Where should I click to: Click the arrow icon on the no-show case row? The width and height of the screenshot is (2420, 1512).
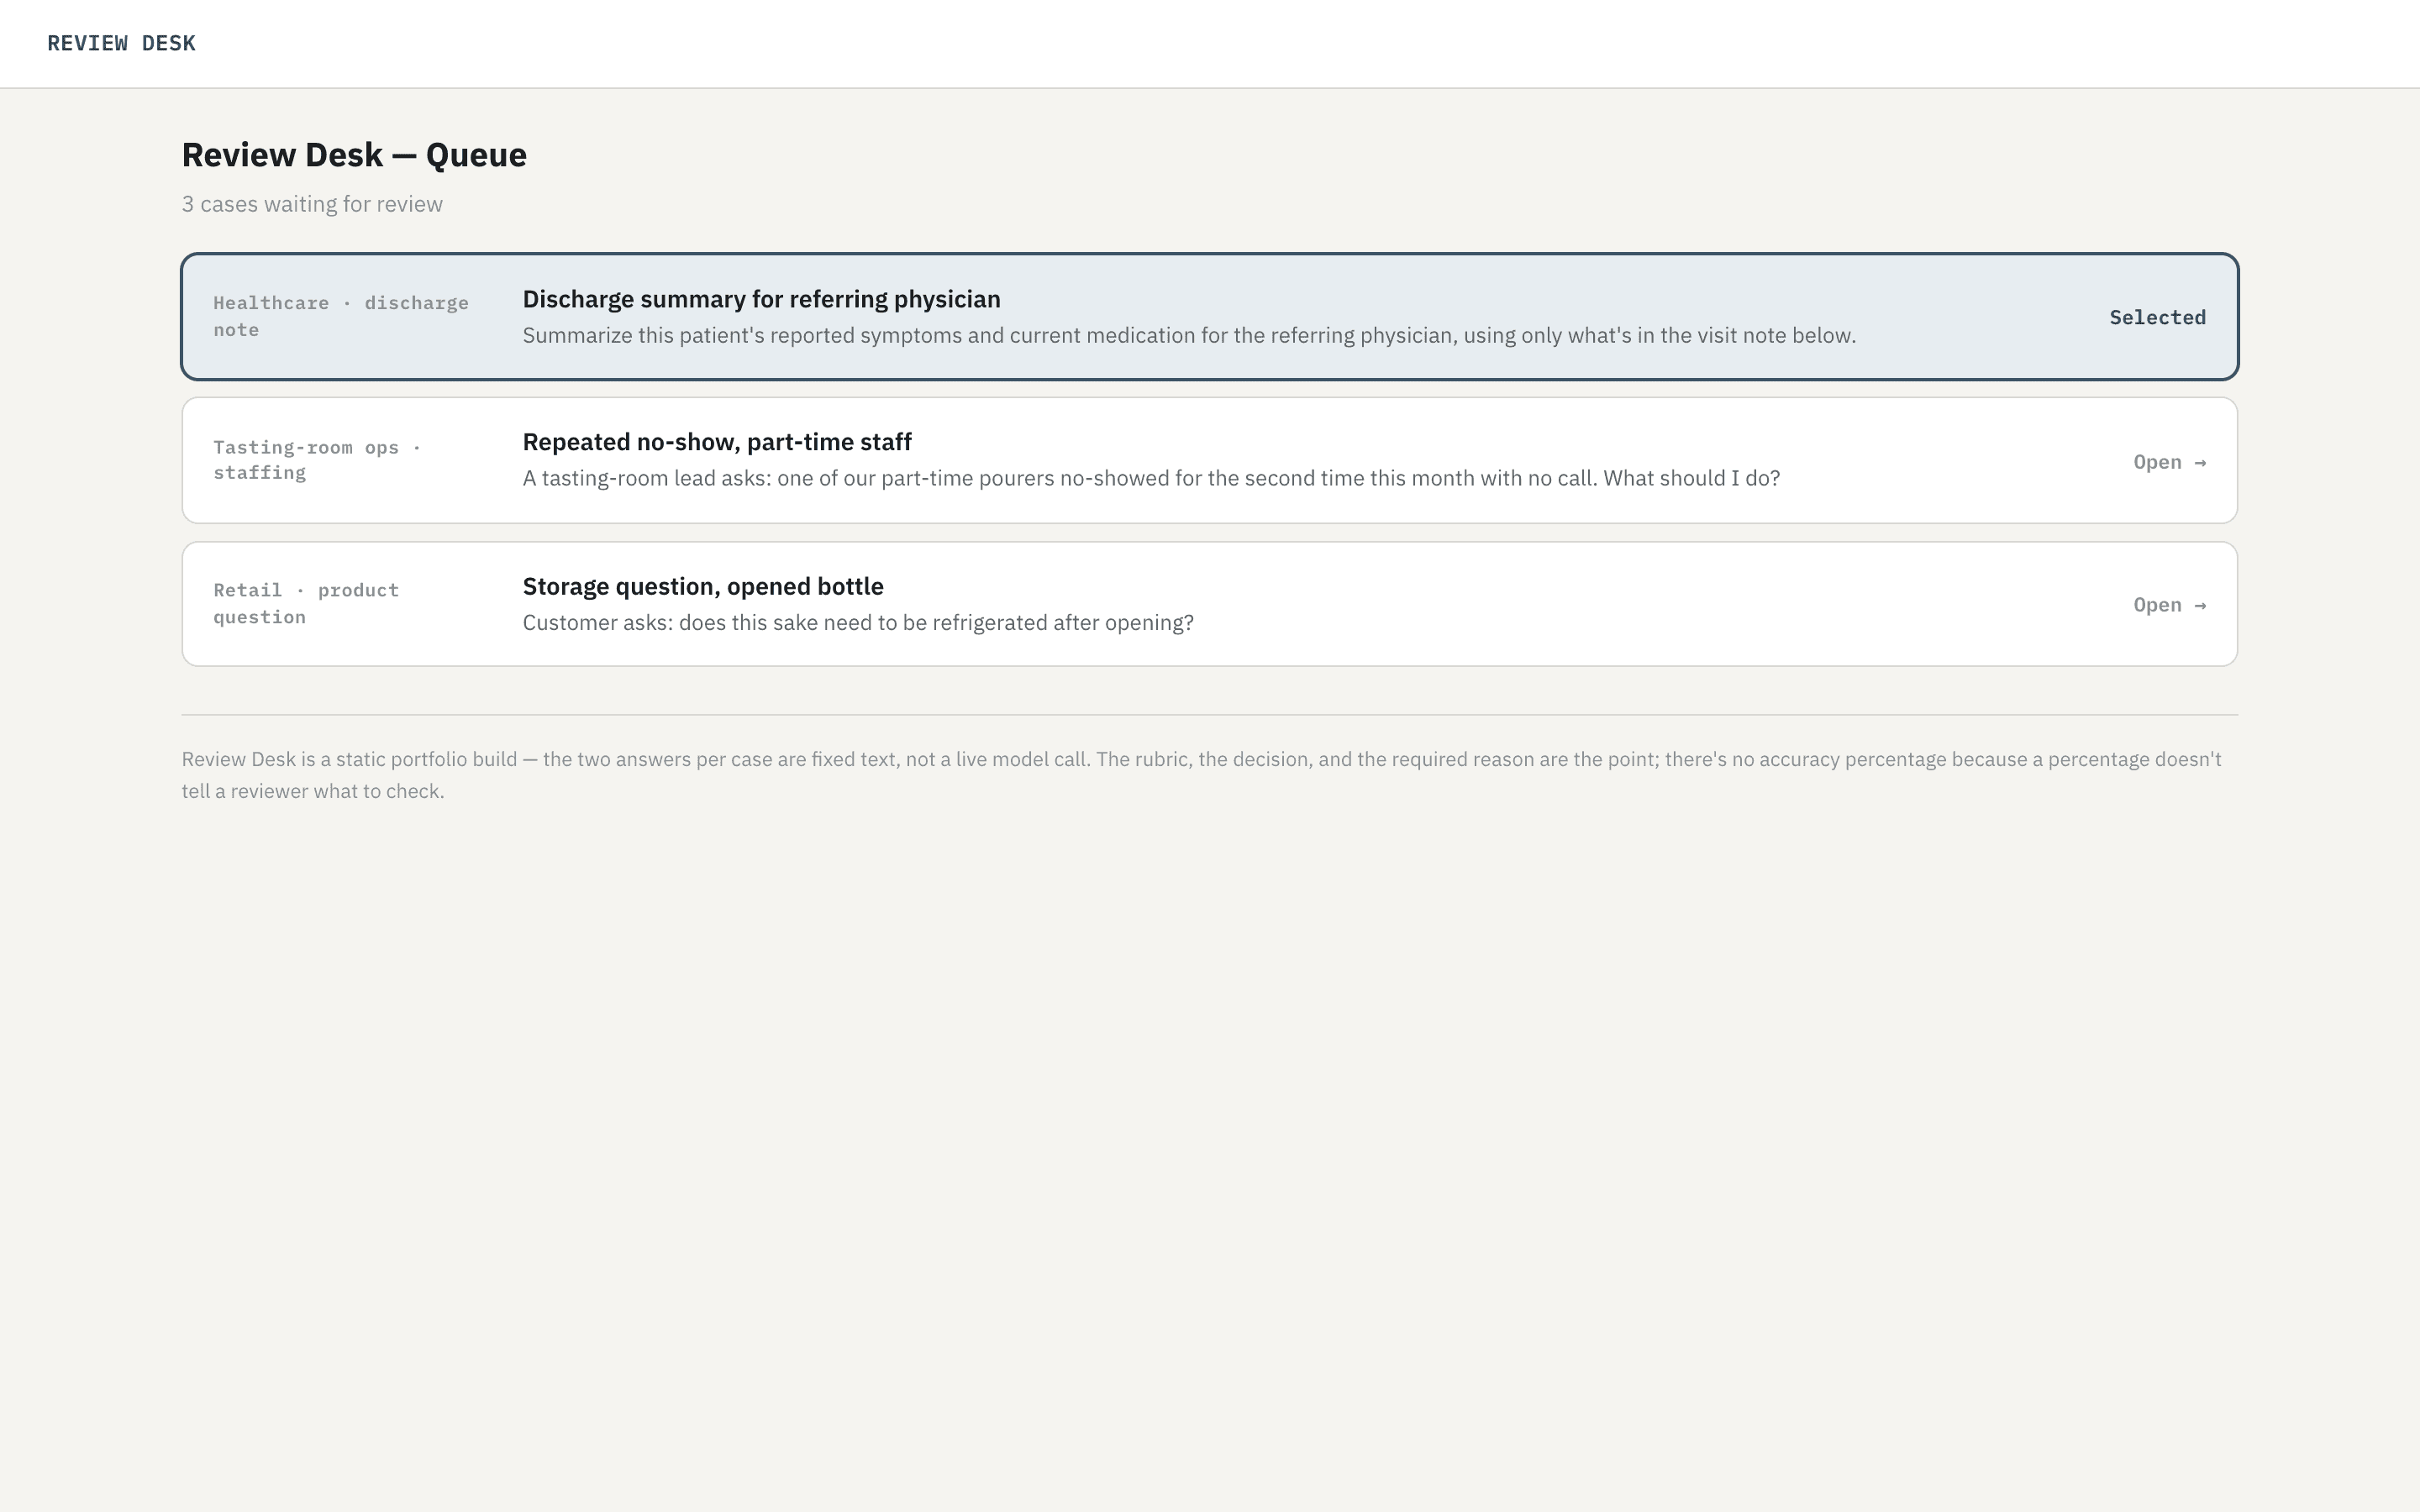(x=2200, y=462)
